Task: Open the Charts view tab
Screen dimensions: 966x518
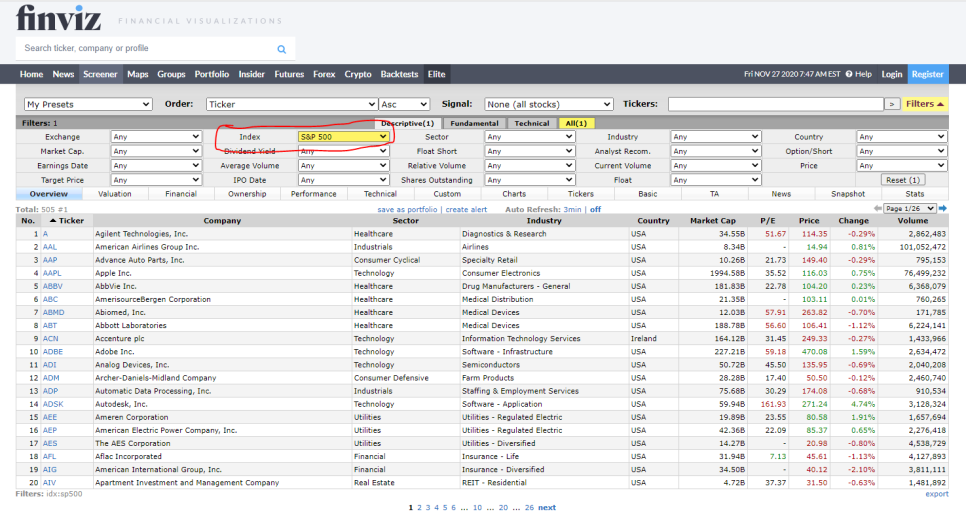Action: 514,194
